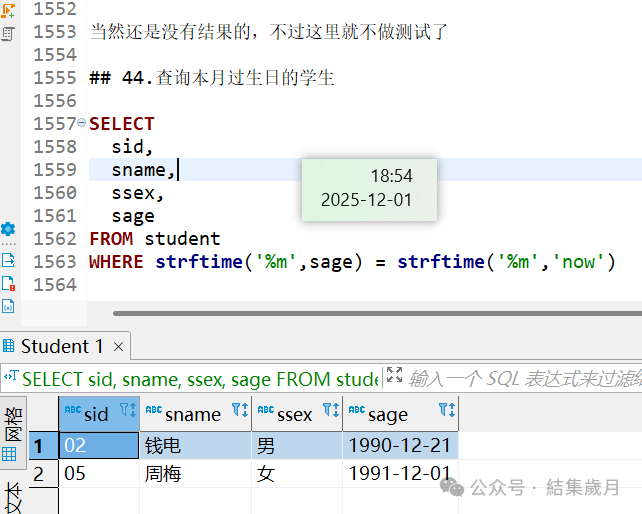Click the execute SQL script icon
642x514 pixels.
(x=8, y=34)
